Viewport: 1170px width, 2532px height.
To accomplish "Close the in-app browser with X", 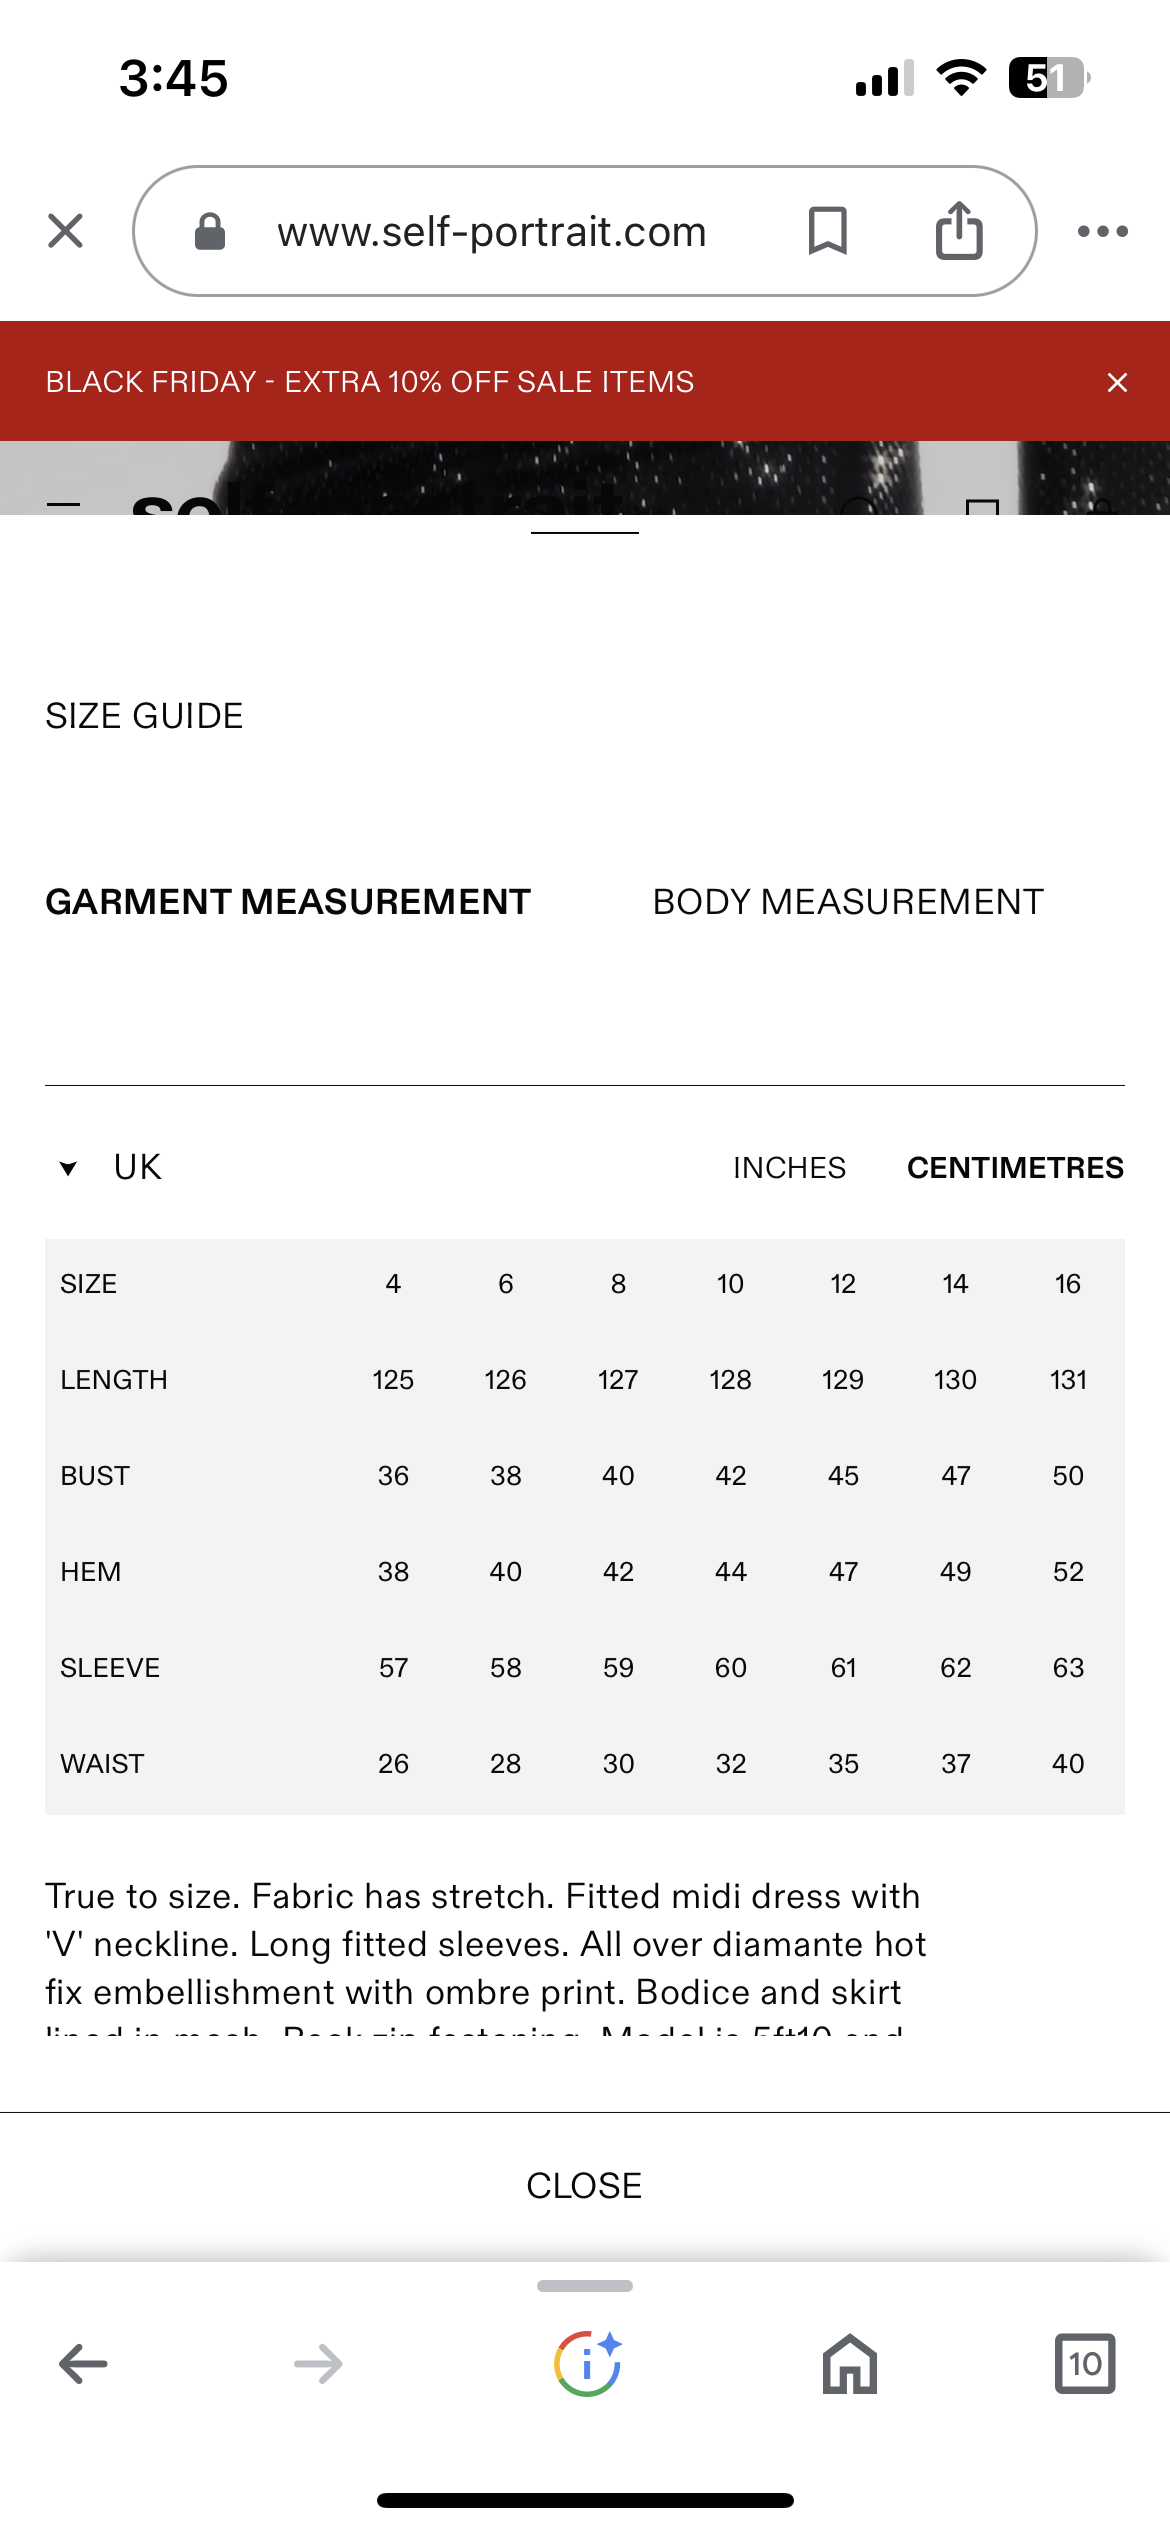I will 66,231.
